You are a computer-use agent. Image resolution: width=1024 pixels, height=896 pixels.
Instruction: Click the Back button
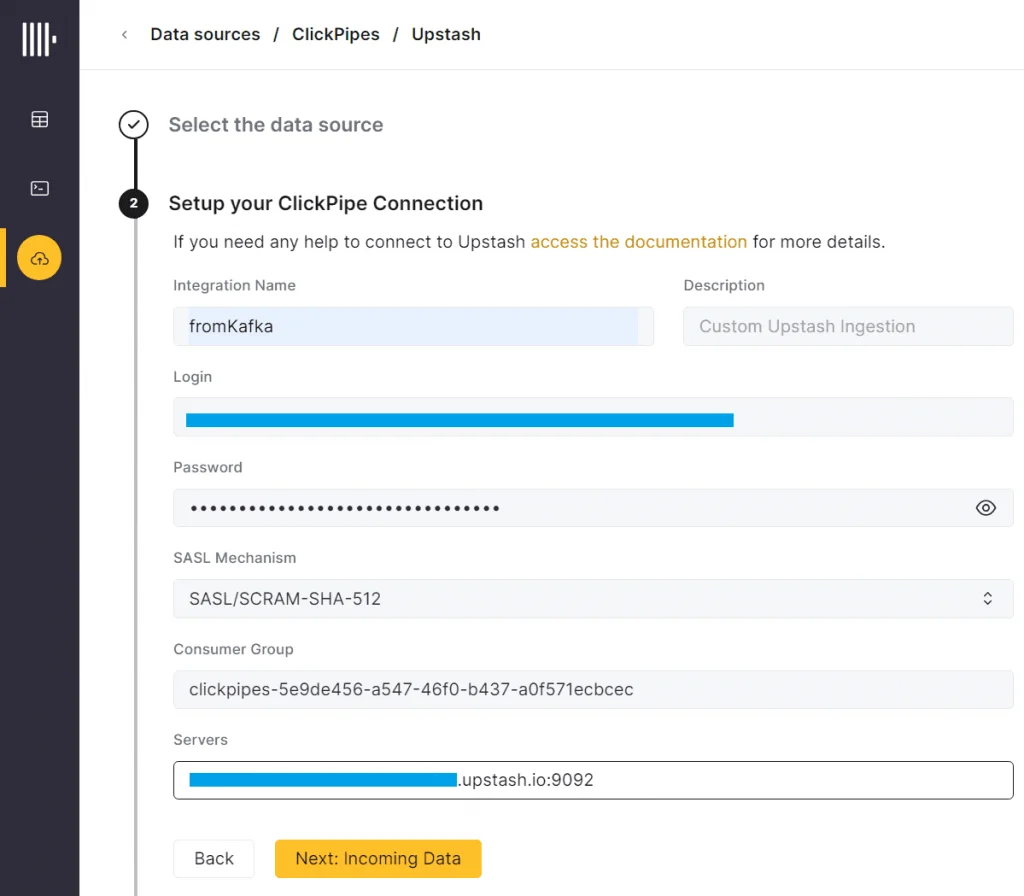pos(214,859)
